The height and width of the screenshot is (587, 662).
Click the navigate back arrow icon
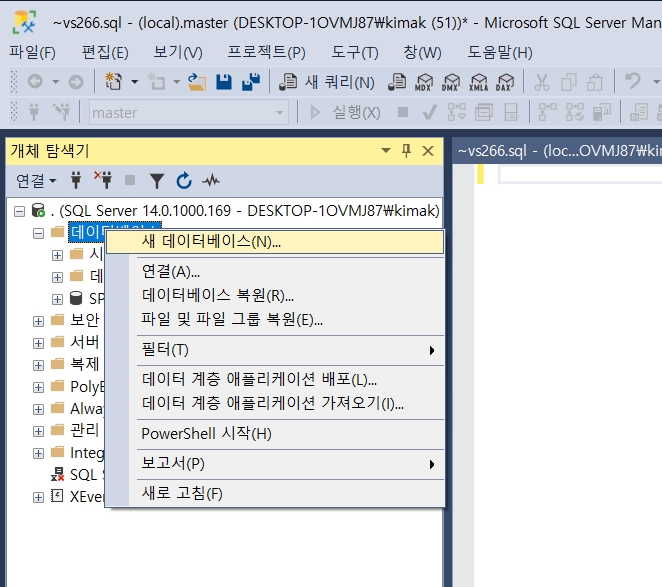pos(35,81)
